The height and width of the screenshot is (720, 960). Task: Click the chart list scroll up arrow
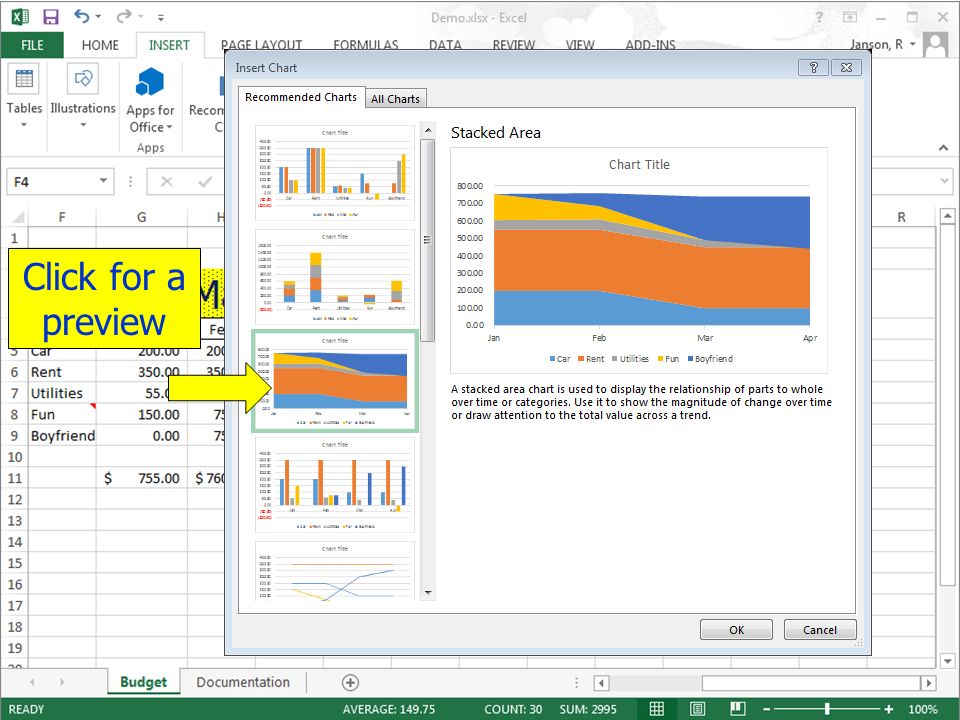(428, 130)
